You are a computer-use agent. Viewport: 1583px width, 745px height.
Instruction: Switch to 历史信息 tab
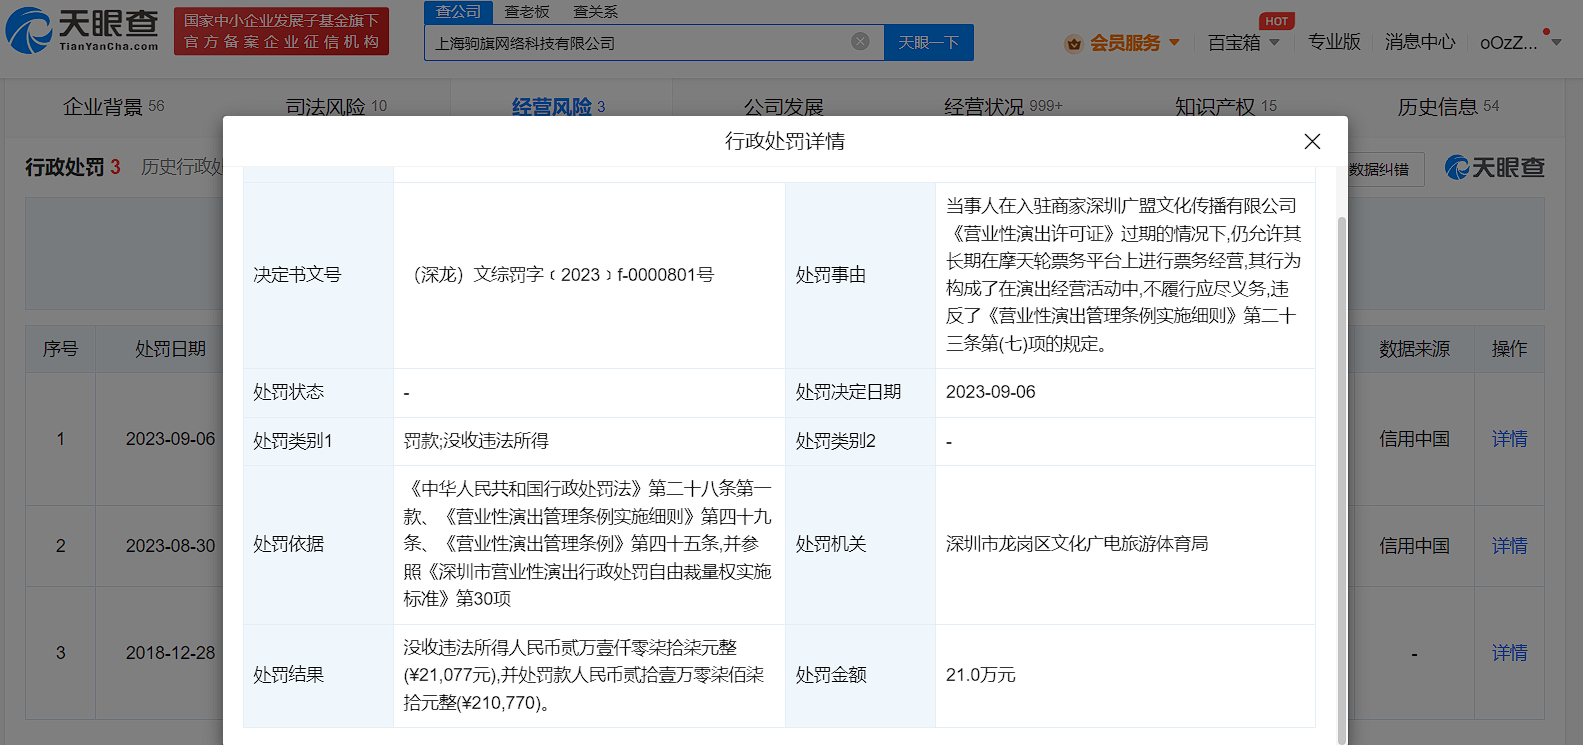1448,106
